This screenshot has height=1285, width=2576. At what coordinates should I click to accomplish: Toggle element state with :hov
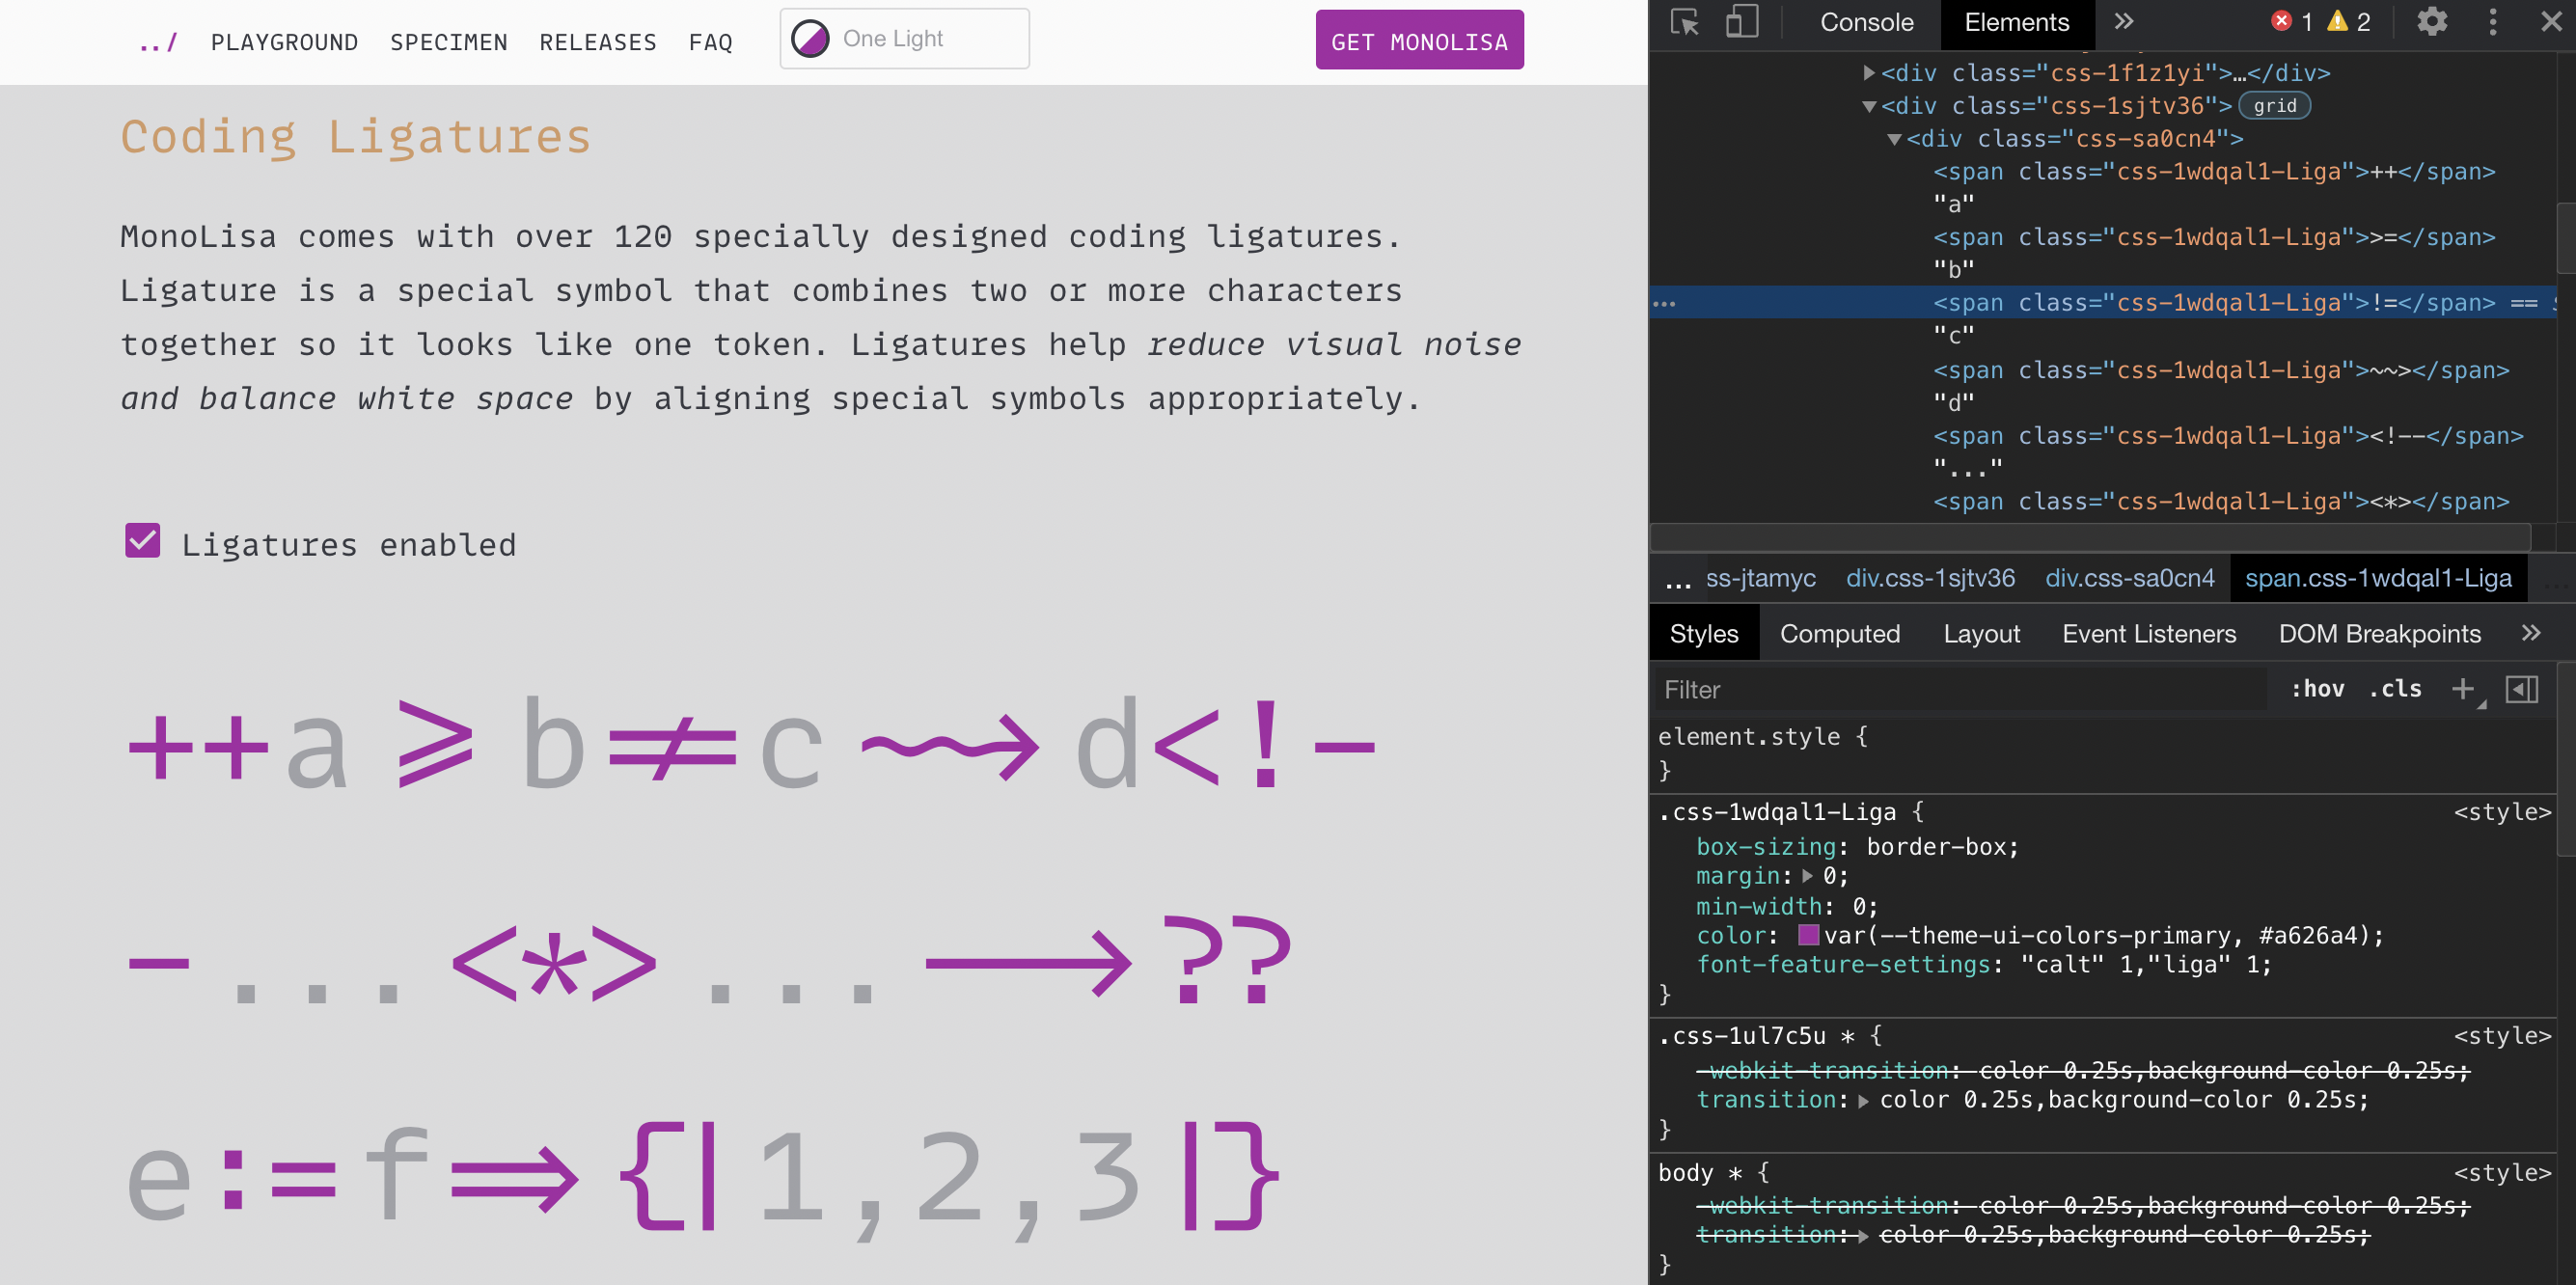[2318, 688]
